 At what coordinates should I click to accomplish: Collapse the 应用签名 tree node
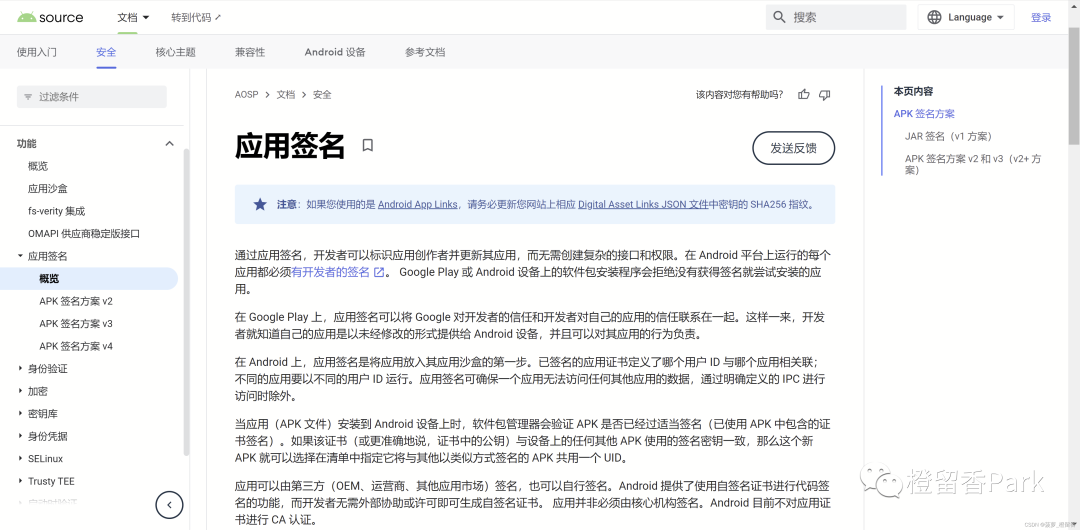pos(21,256)
